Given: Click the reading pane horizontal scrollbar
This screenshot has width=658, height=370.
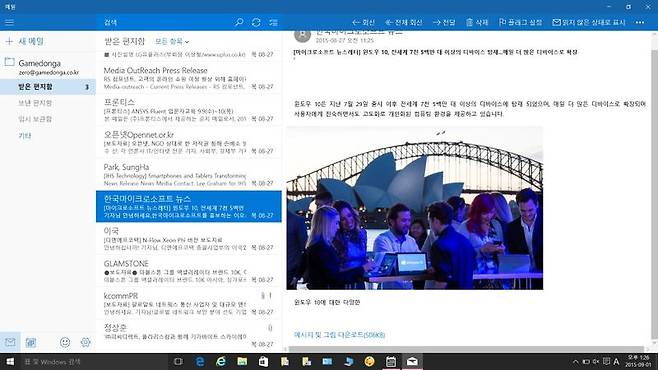Looking at the screenshot, I should point(466,349).
